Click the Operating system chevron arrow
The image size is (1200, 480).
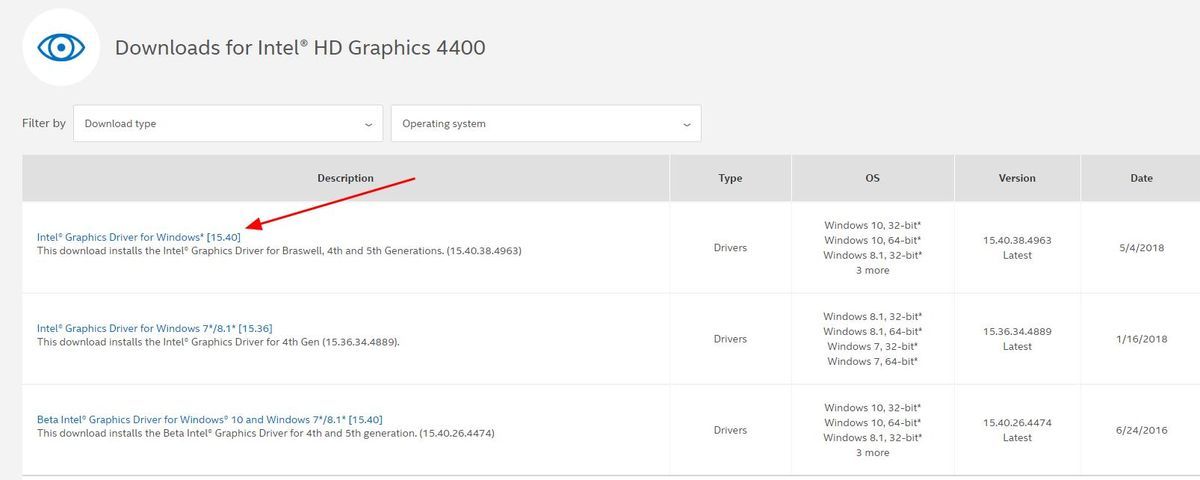[686, 125]
